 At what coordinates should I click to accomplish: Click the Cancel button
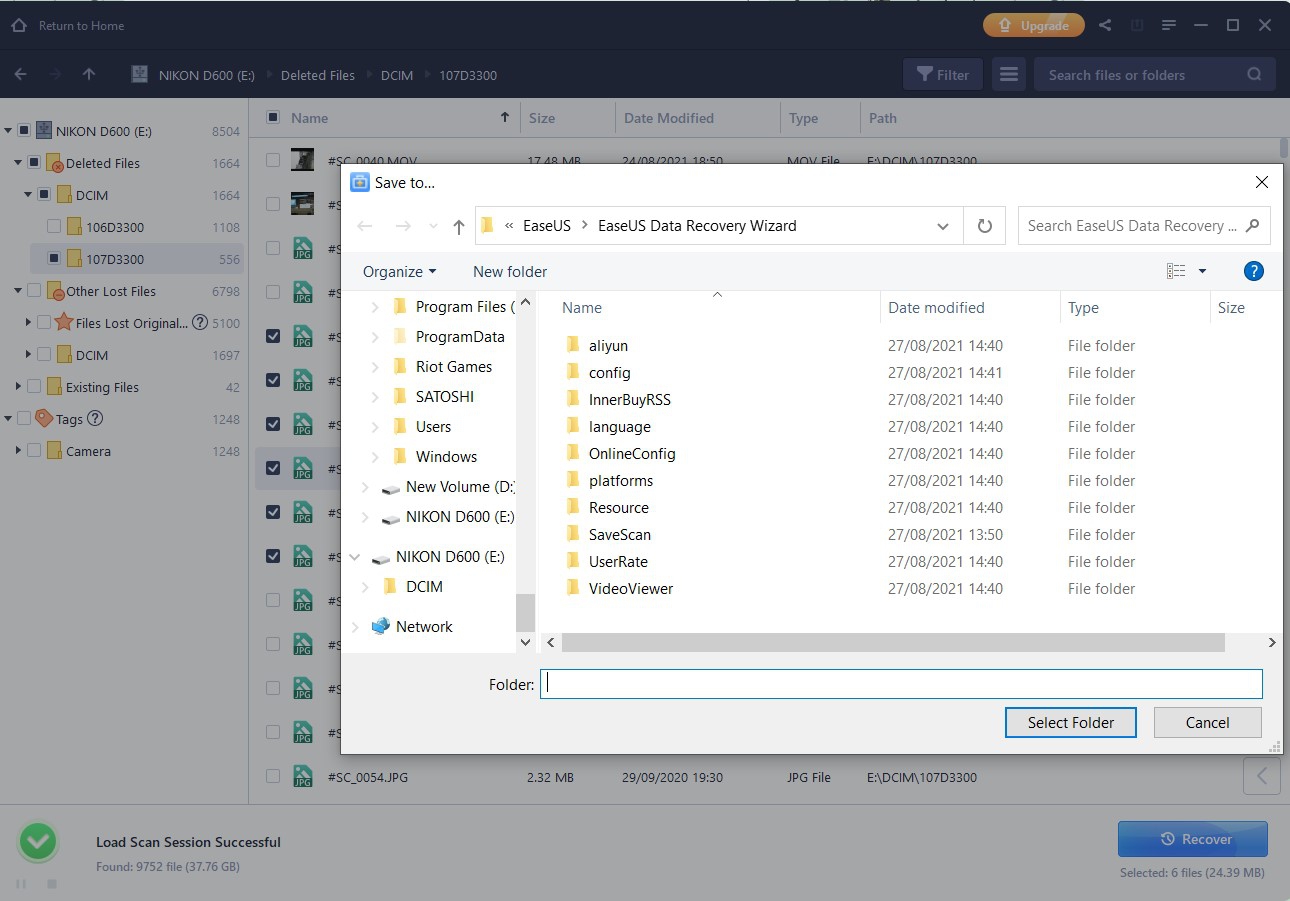pos(1207,723)
